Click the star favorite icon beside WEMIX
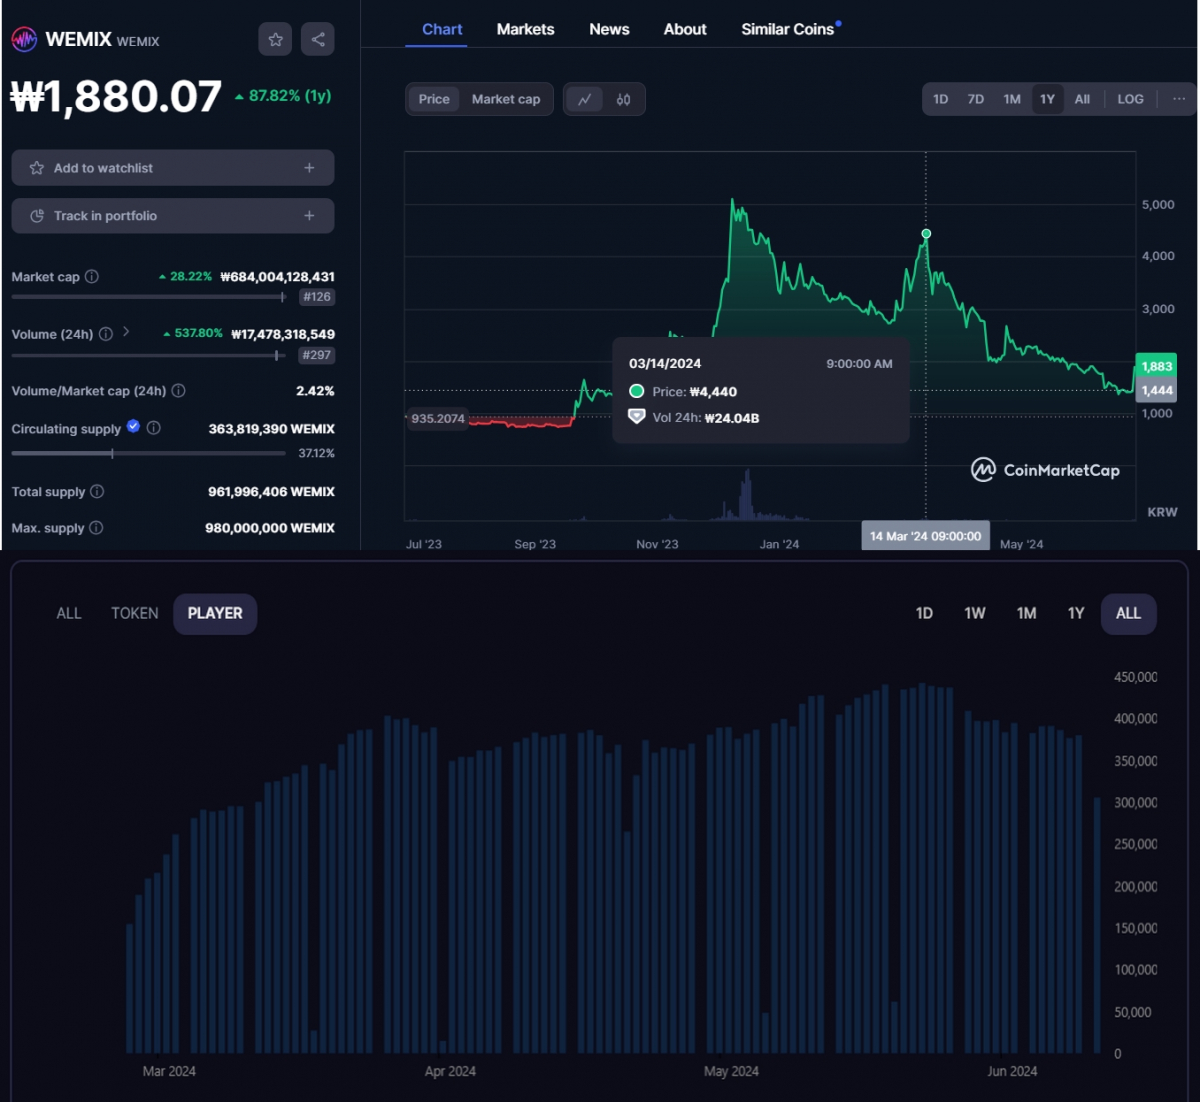This screenshot has width=1200, height=1102. coord(275,39)
